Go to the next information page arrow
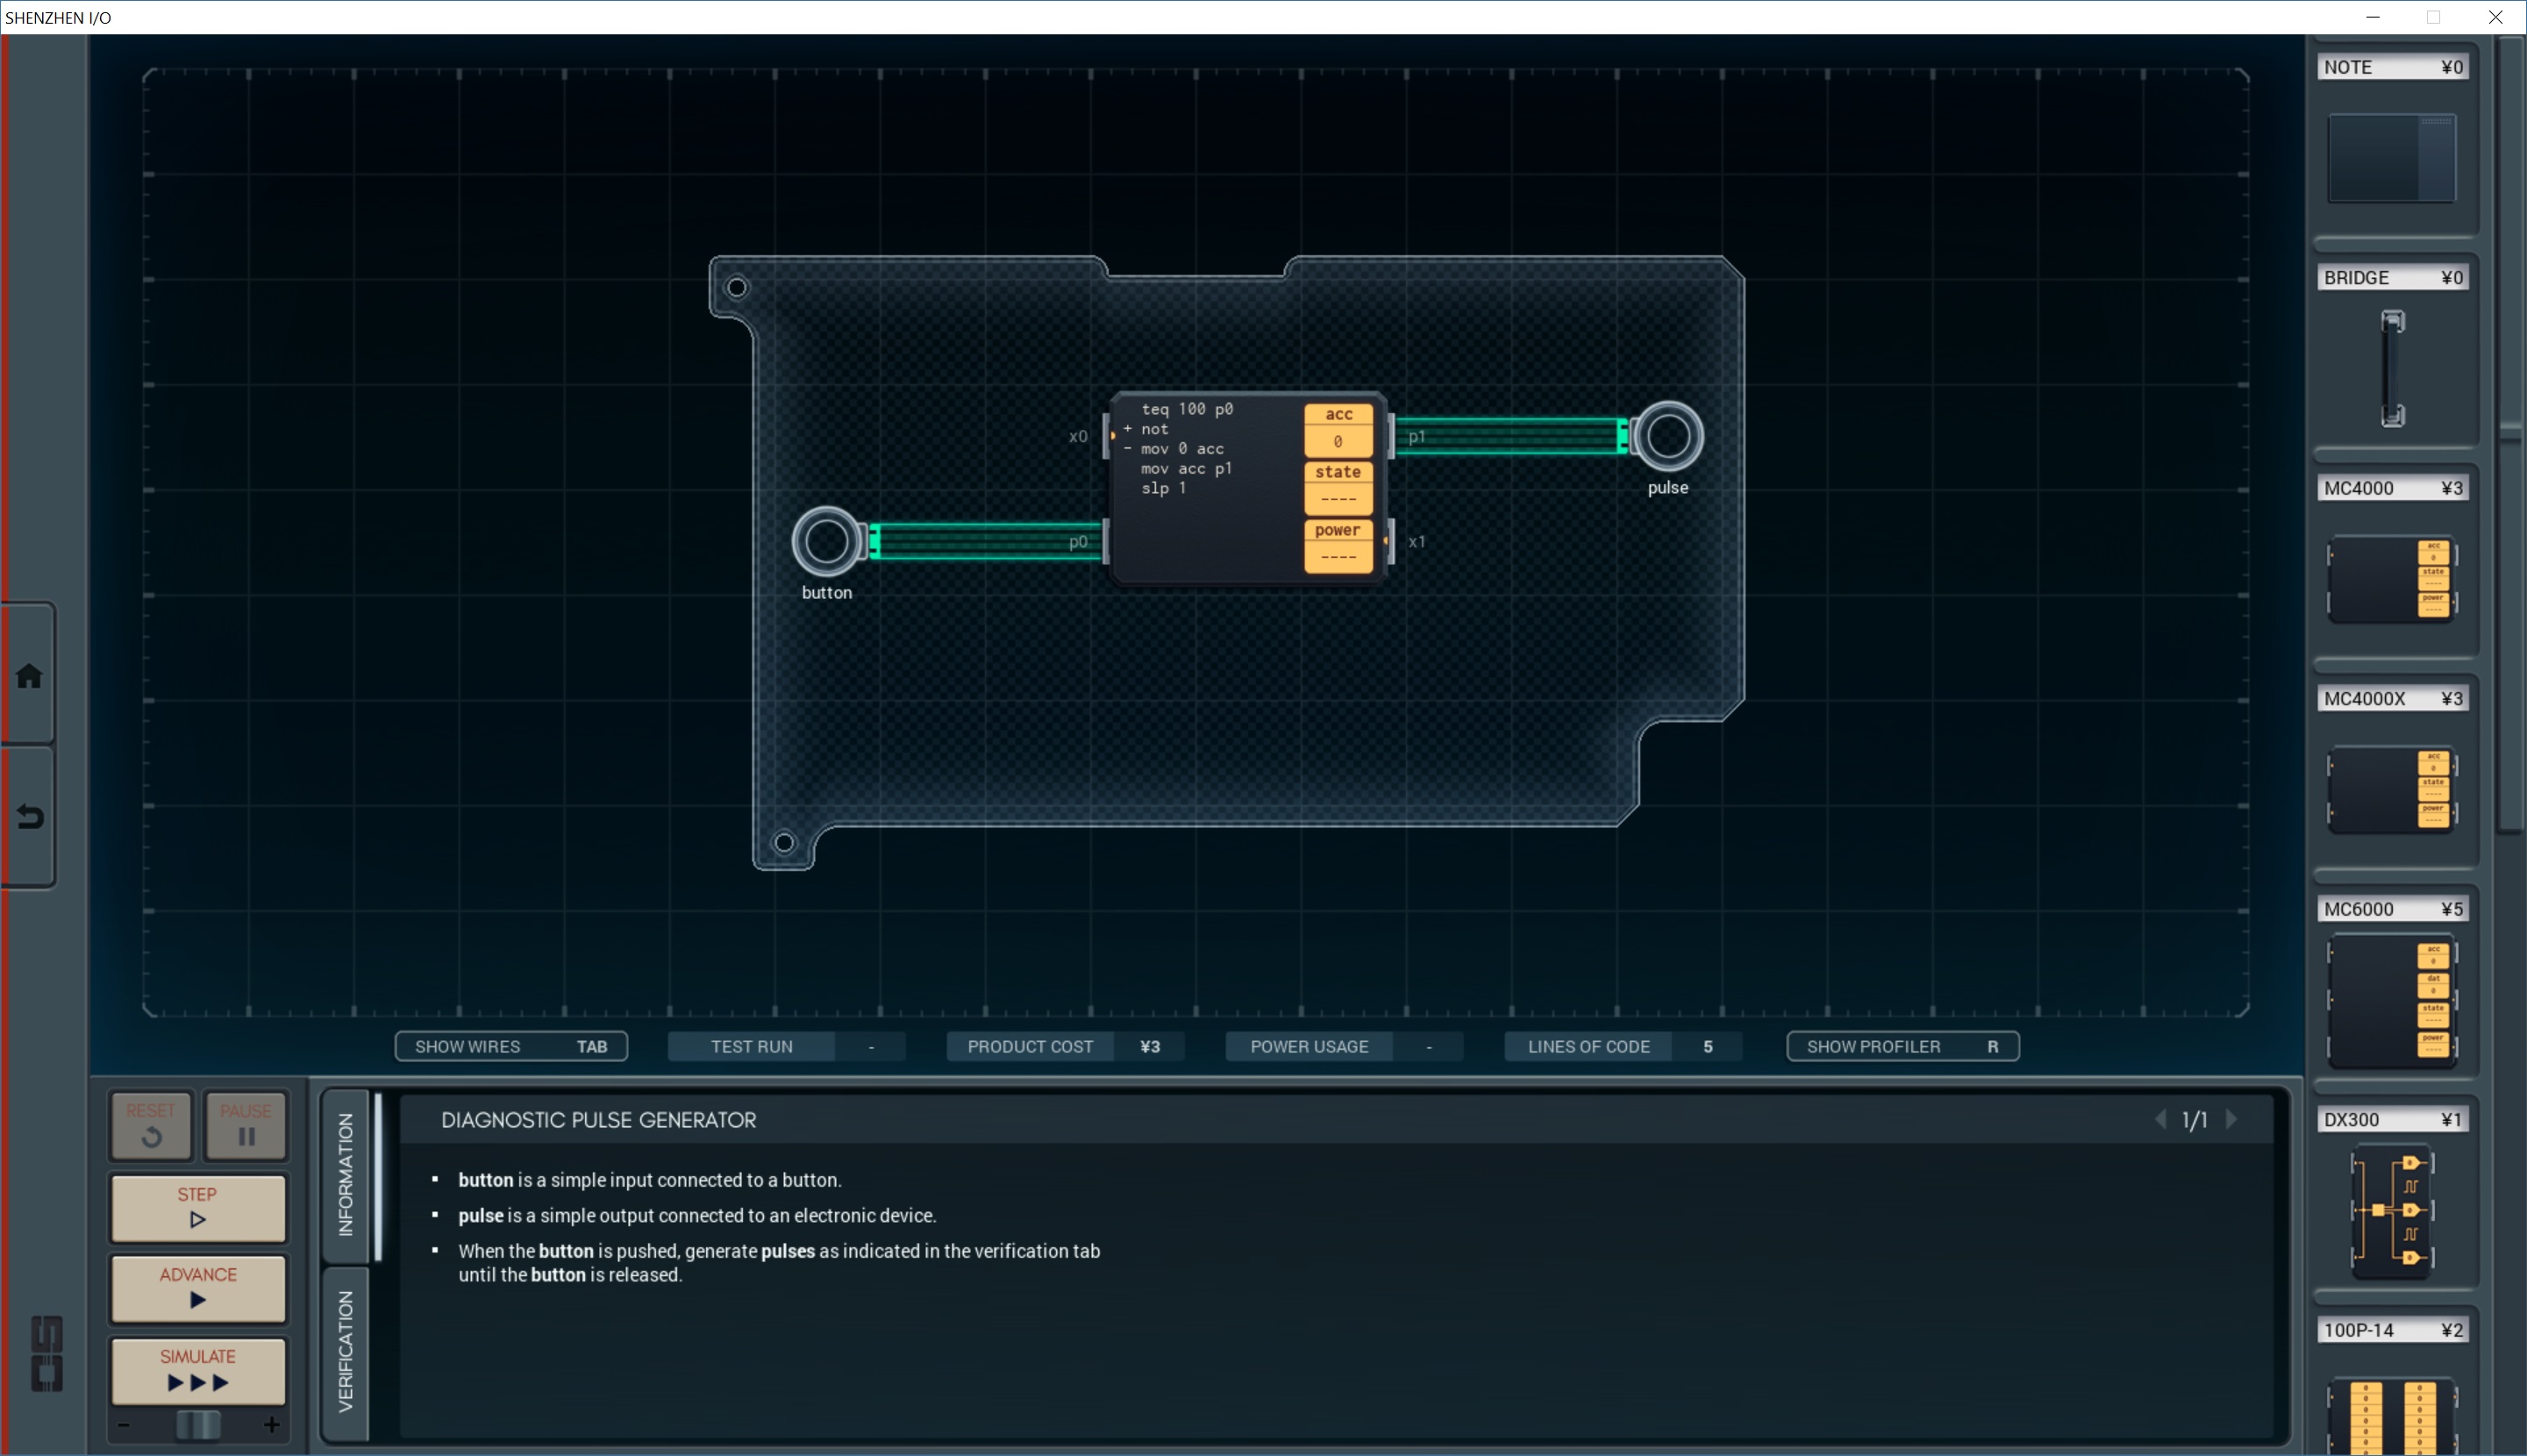This screenshot has width=2527, height=1456. [2231, 1120]
